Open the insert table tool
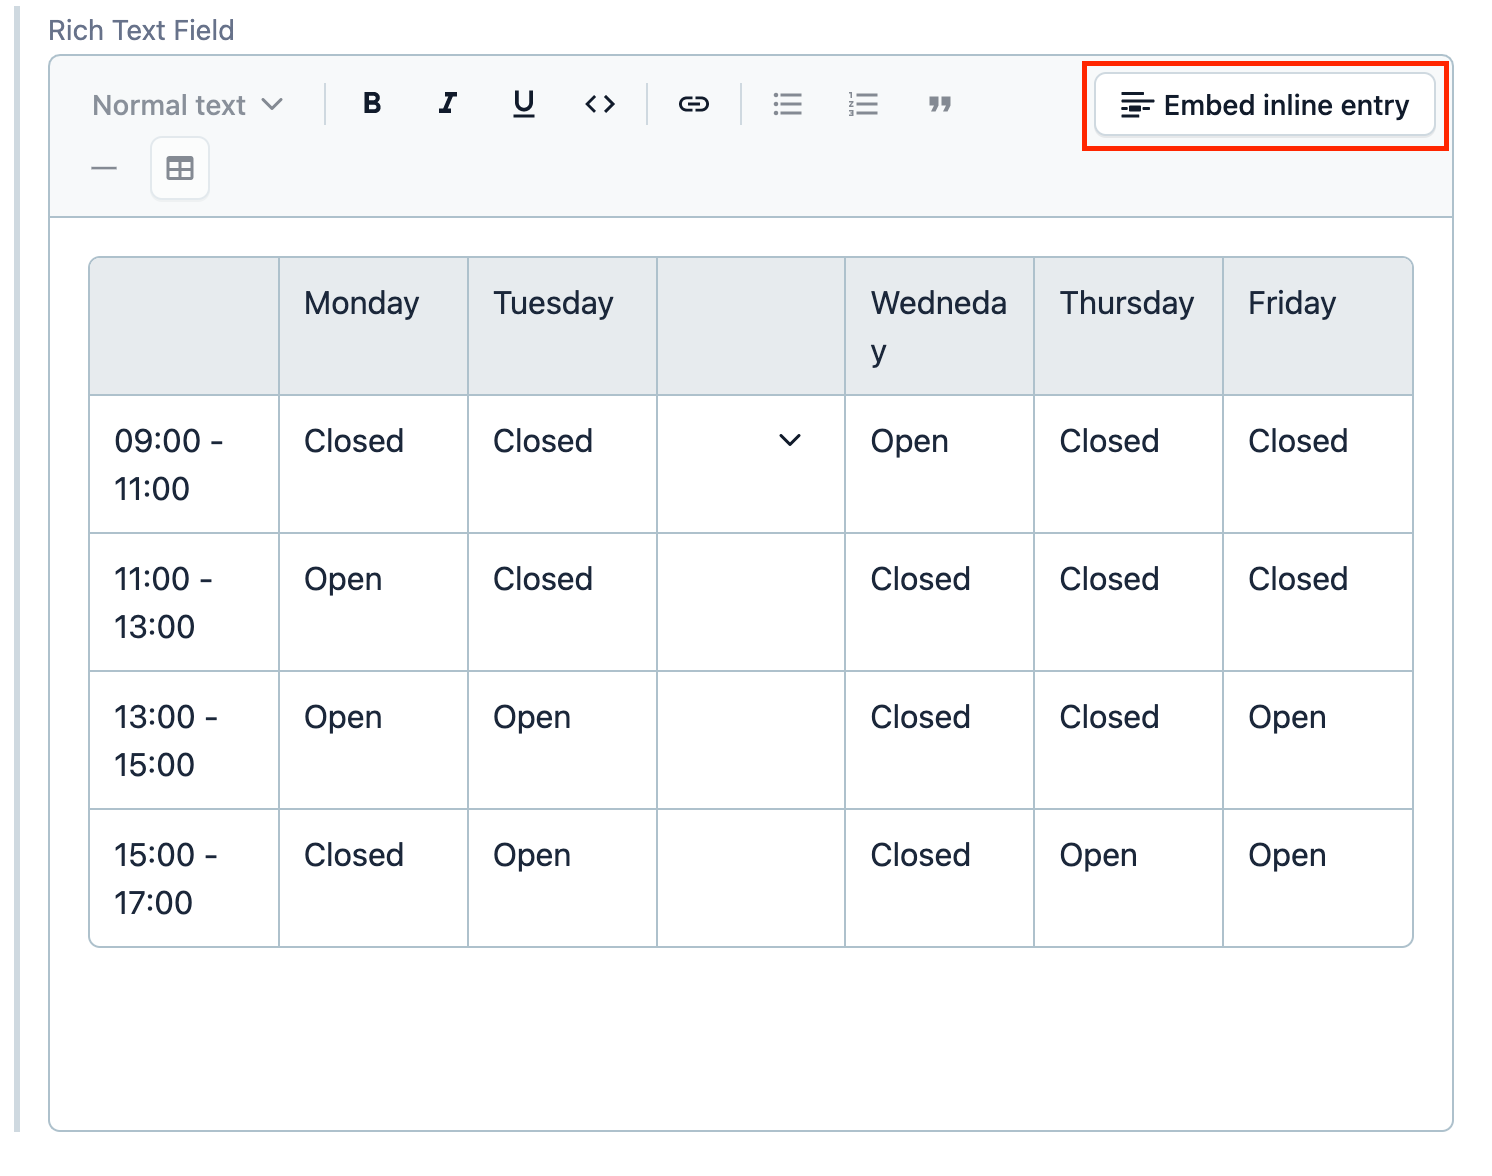 pos(179,167)
